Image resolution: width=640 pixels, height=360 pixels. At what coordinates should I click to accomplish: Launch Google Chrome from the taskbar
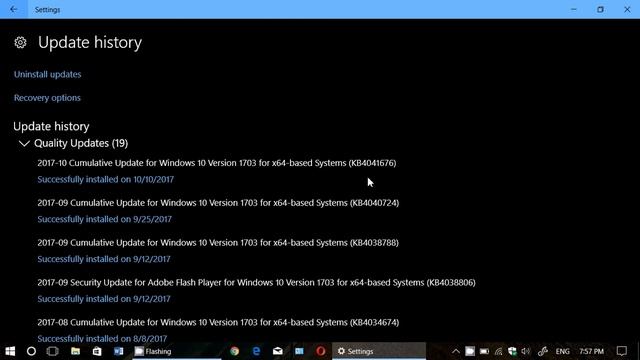(235, 351)
